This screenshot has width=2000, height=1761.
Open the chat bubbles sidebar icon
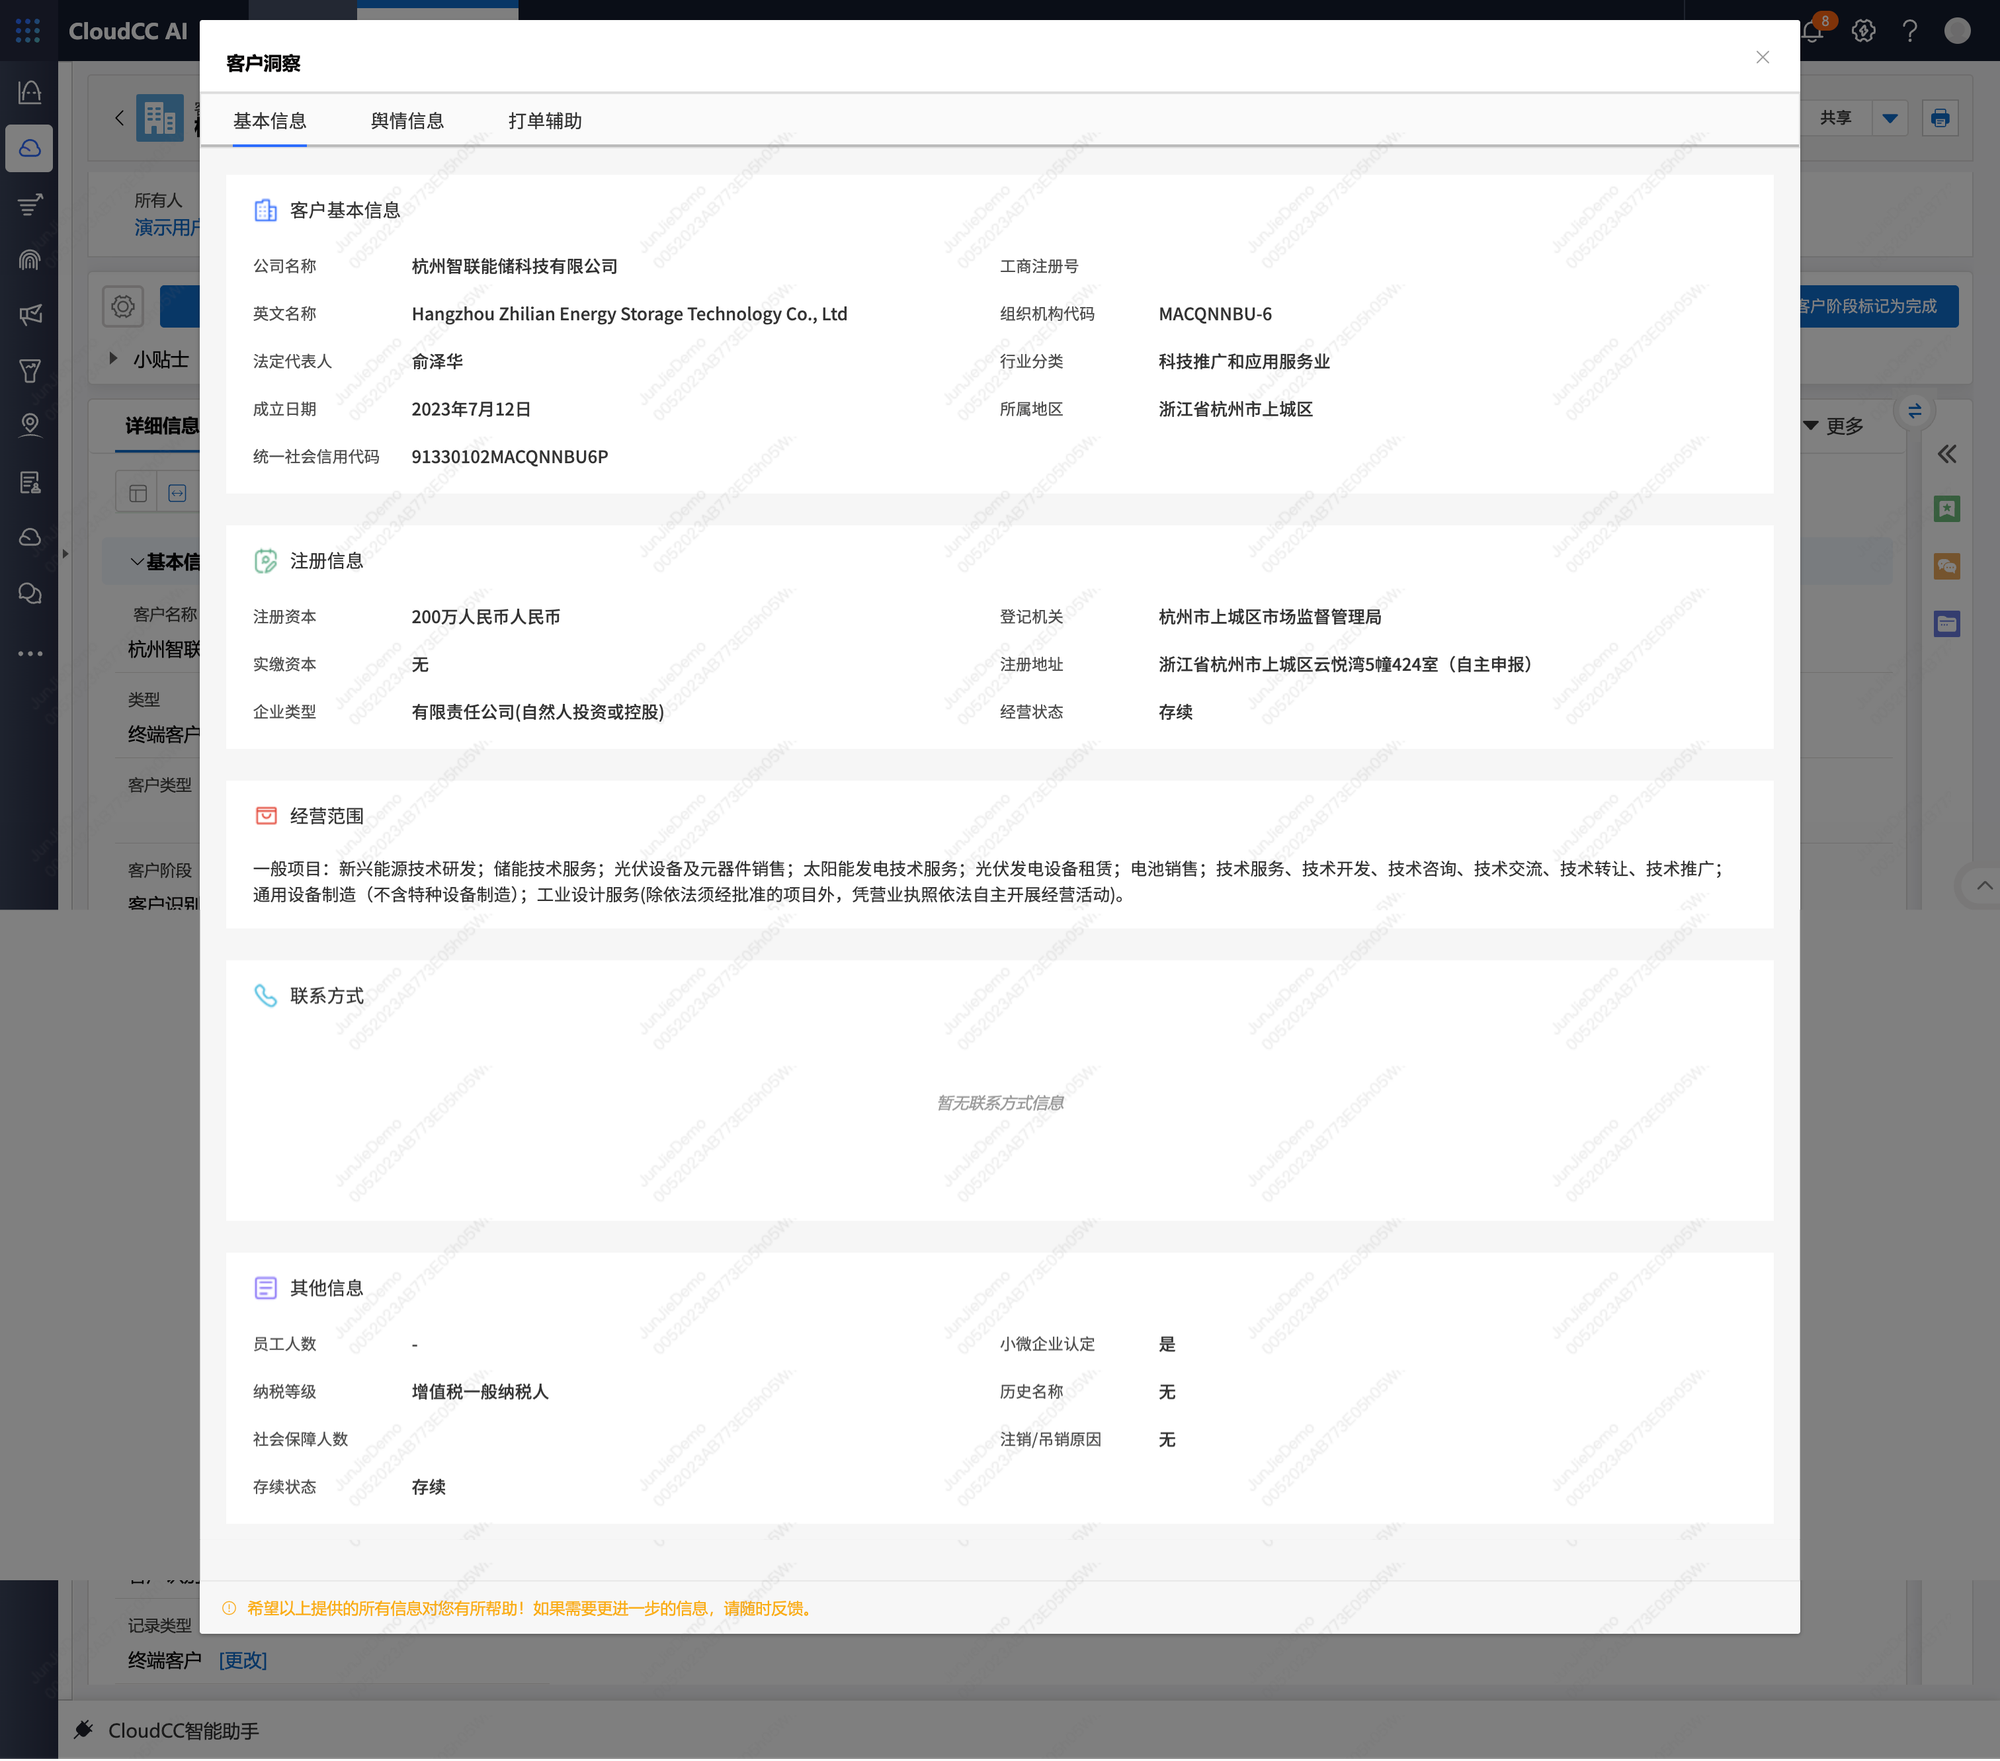click(x=30, y=594)
